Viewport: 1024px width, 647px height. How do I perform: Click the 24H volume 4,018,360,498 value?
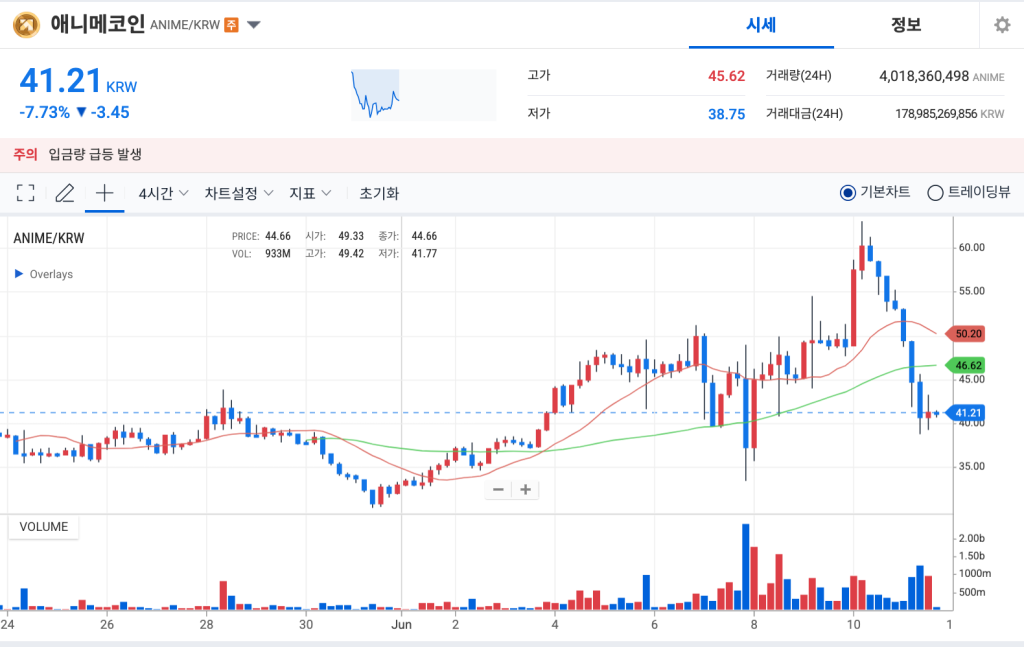[x=923, y=76]
